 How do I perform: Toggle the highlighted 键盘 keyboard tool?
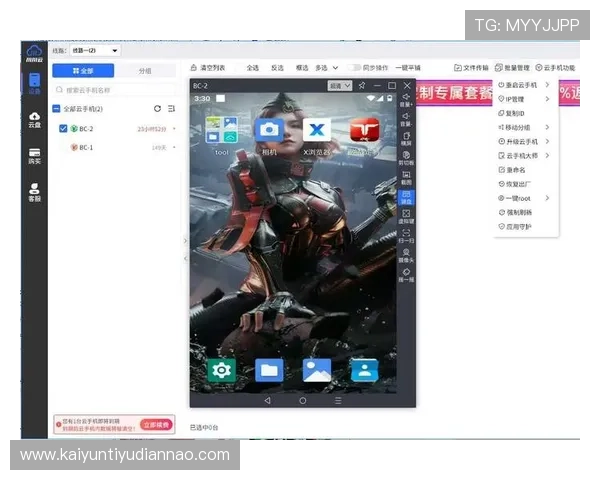[x=406, y=198]
